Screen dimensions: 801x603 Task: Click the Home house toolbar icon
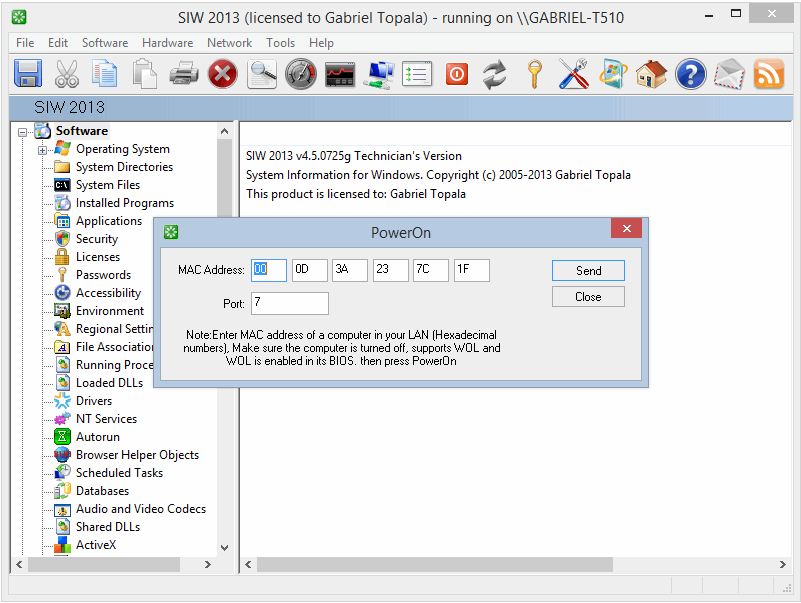click(x=651, y=74)
